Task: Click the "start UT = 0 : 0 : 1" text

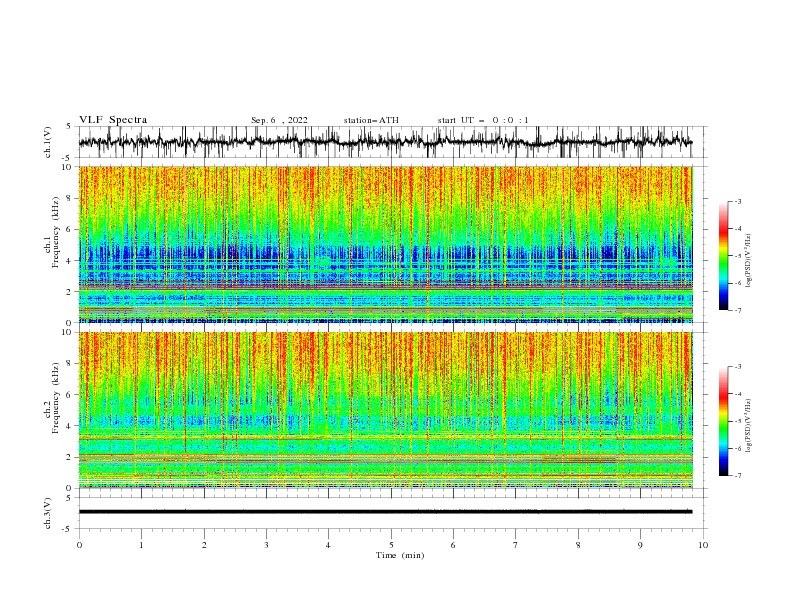Action: pyautogui.click(x=483, y=120)
